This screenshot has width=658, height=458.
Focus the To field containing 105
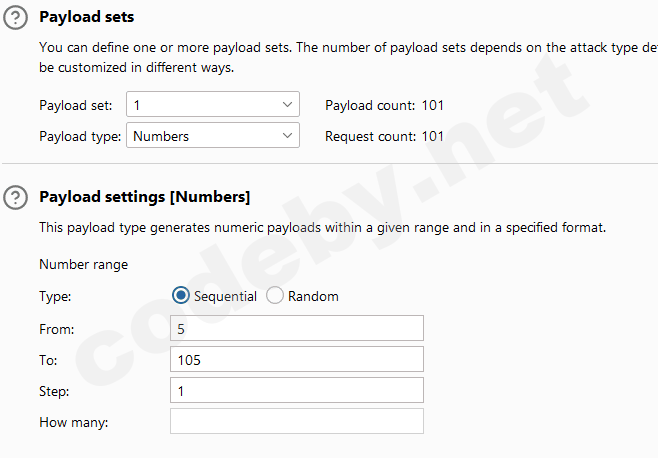pos(296,359)
